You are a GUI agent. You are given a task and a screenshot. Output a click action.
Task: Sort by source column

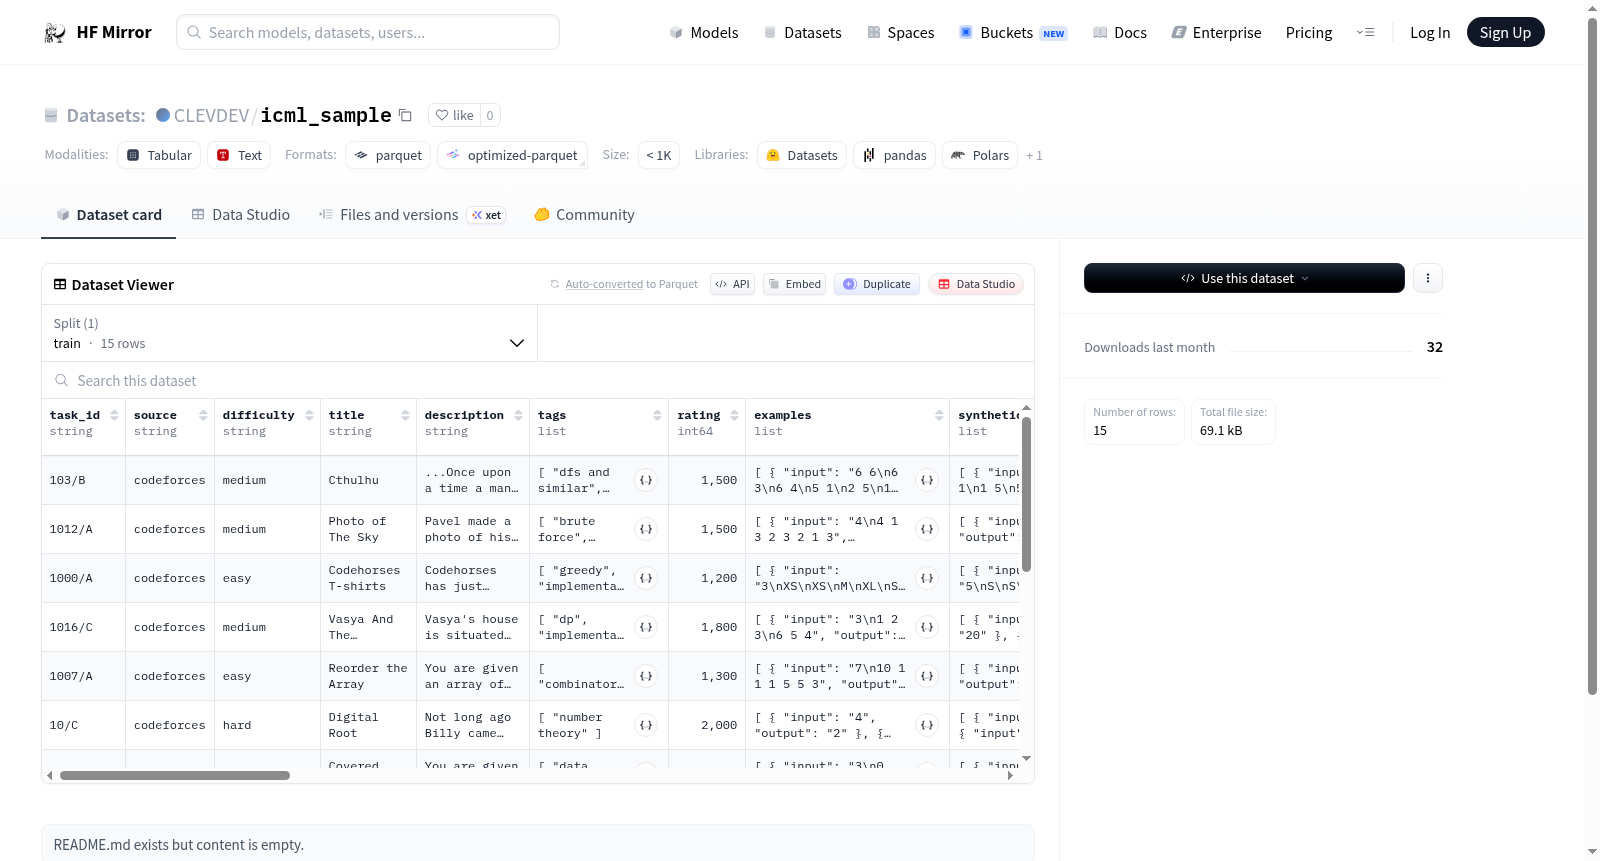[203, 415]
